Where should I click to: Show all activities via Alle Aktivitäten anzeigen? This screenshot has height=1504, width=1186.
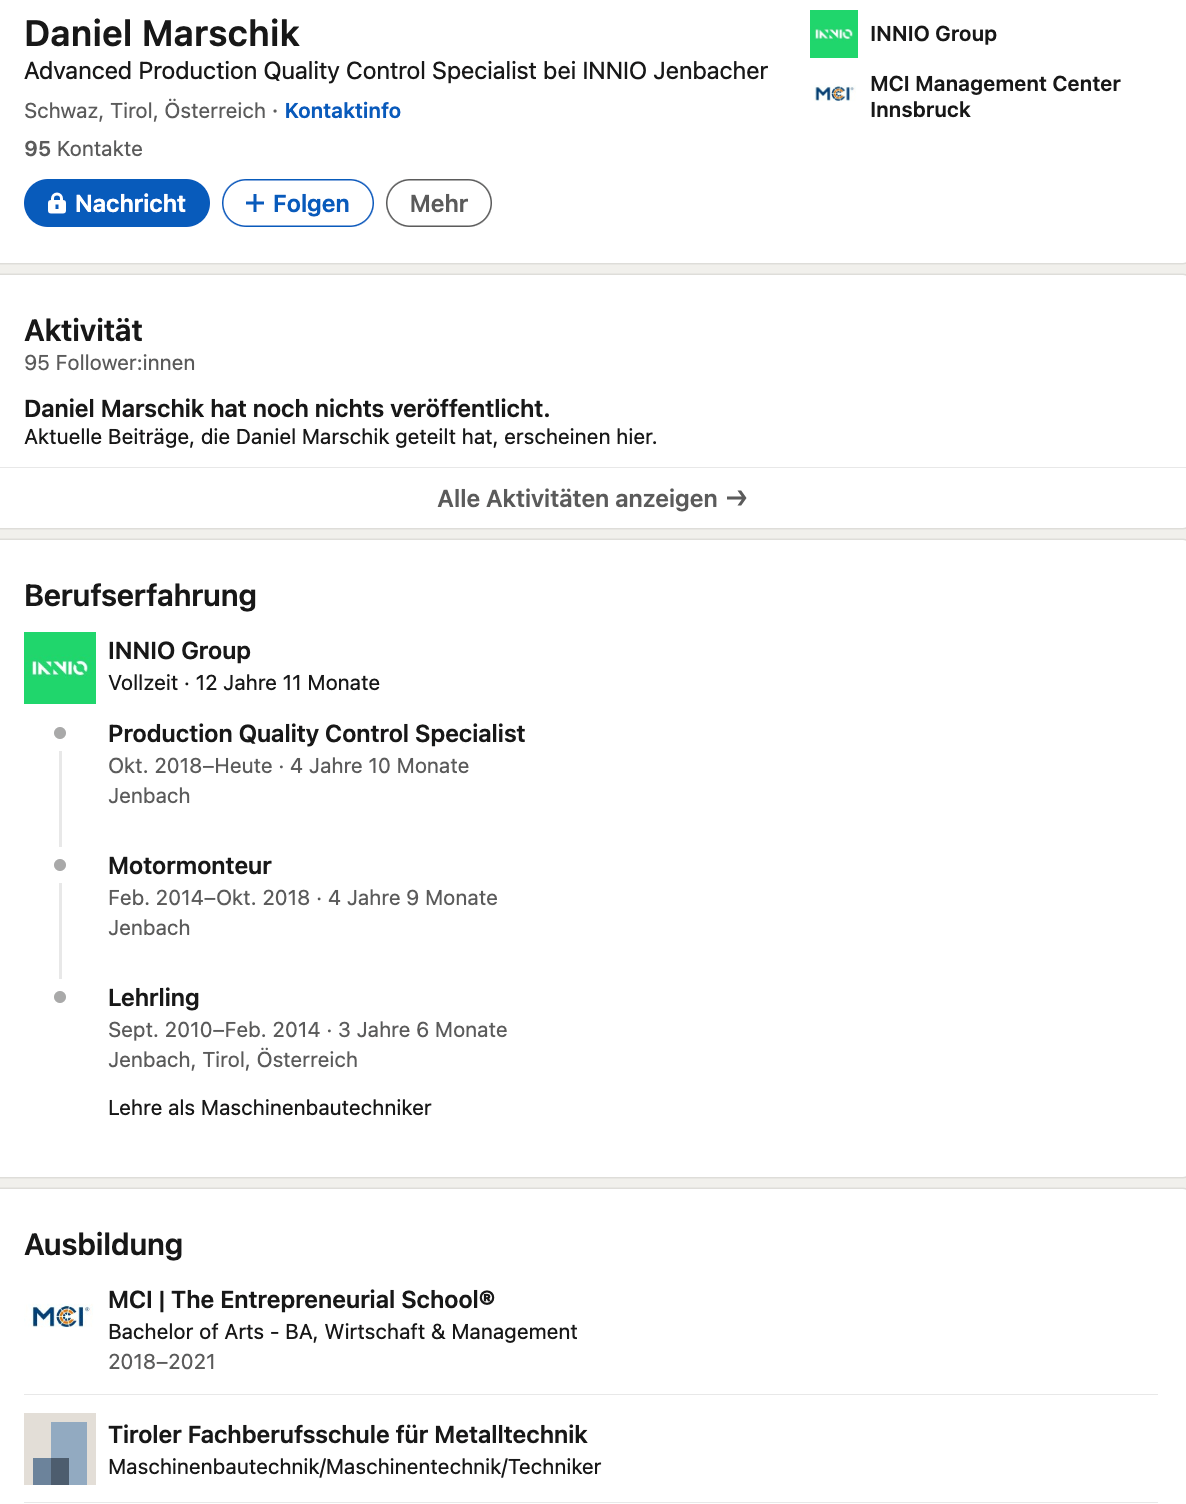(x=593, y=498)
